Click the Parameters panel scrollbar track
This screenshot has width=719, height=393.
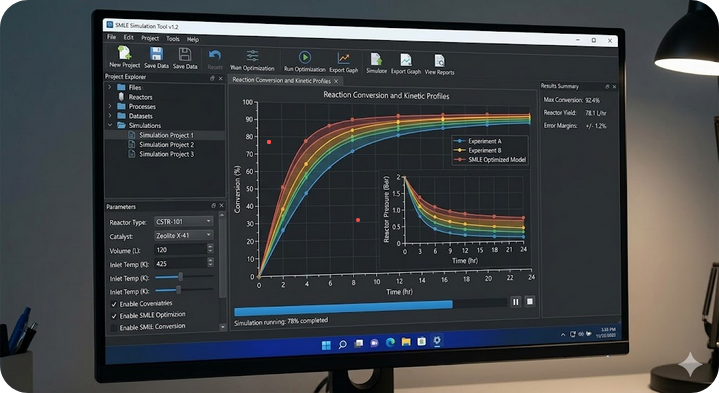pos(223,271)
